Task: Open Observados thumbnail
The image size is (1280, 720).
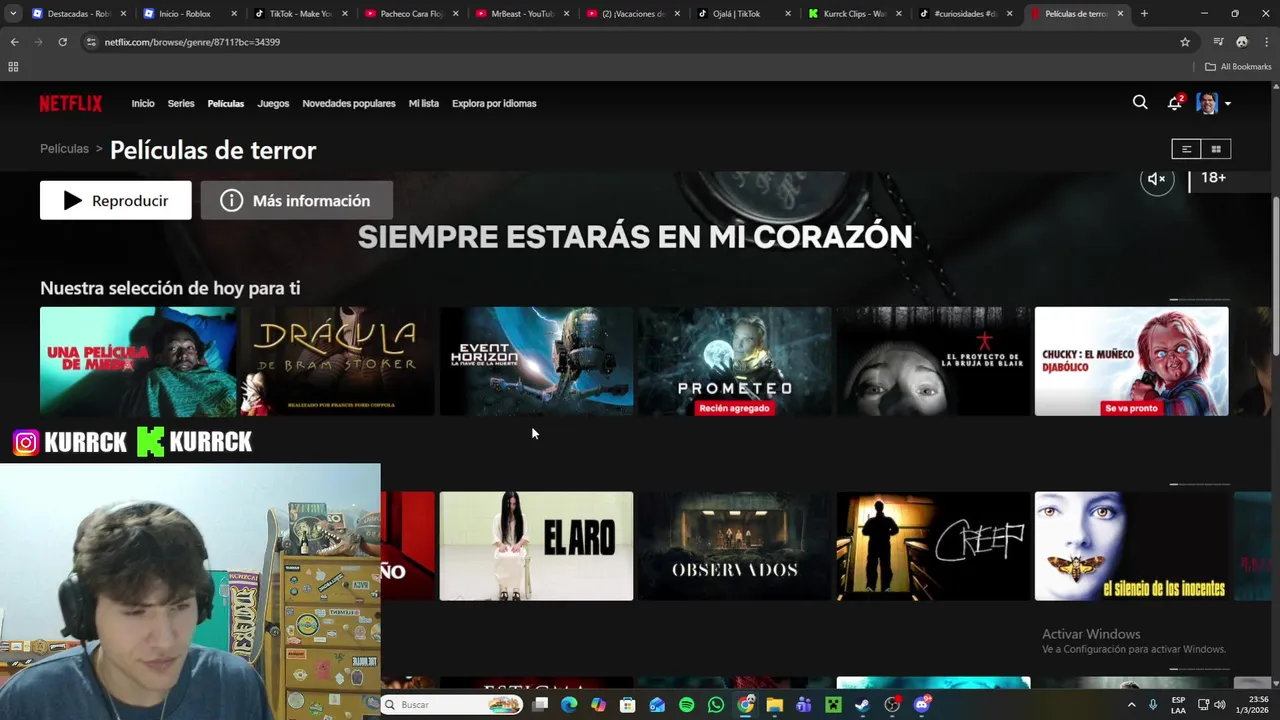Action: pos(735,546)
